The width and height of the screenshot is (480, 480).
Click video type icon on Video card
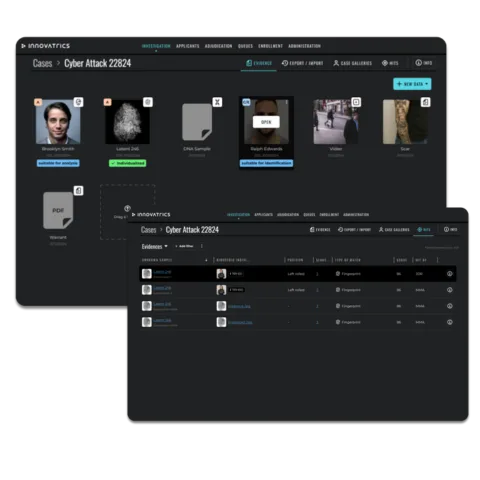click(356, 102)
